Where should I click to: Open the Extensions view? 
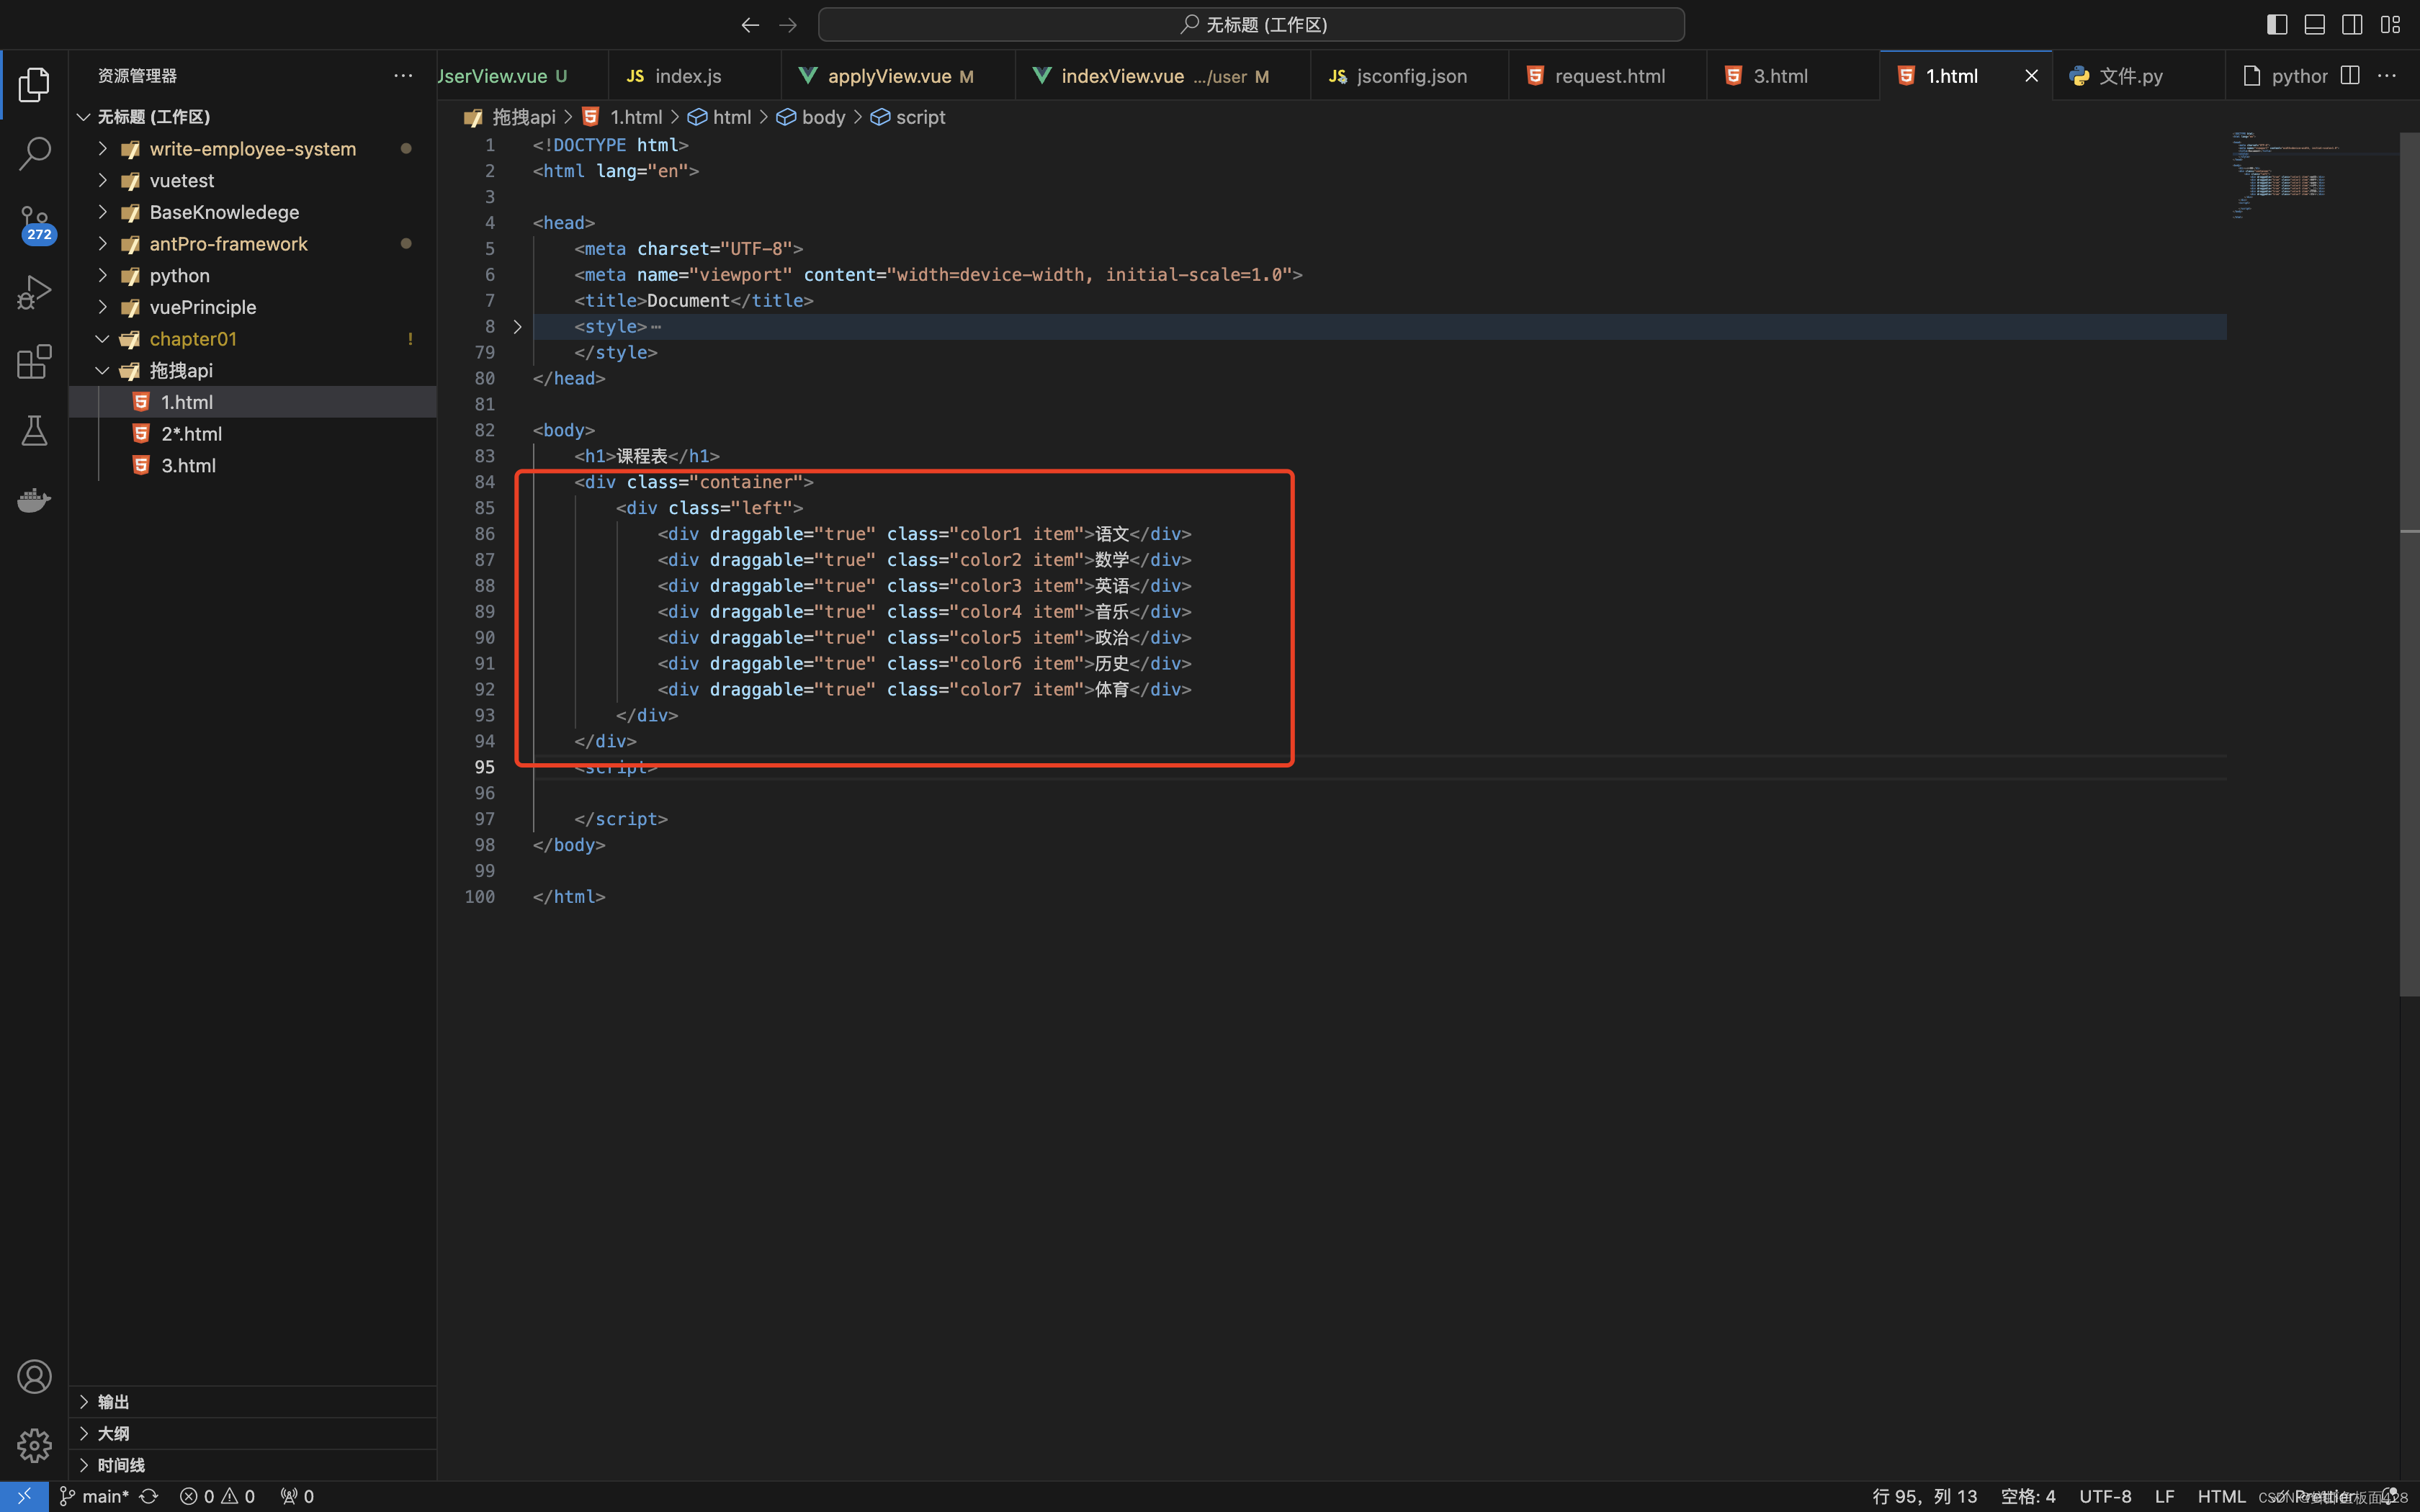pos(34,362)
